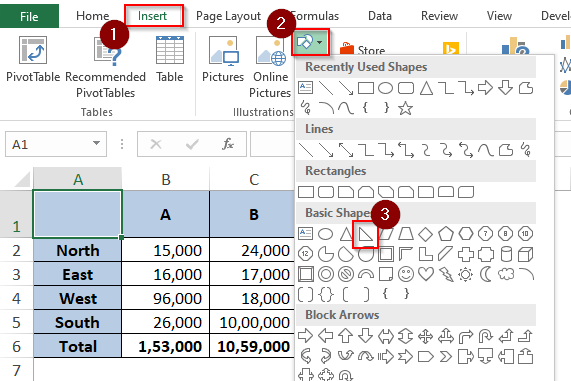Image resolution: width=571 pixels, height=381 pixels.
Task: Choose the Cube shape in Basic Shapes
Action: click(x=525, y=254)
